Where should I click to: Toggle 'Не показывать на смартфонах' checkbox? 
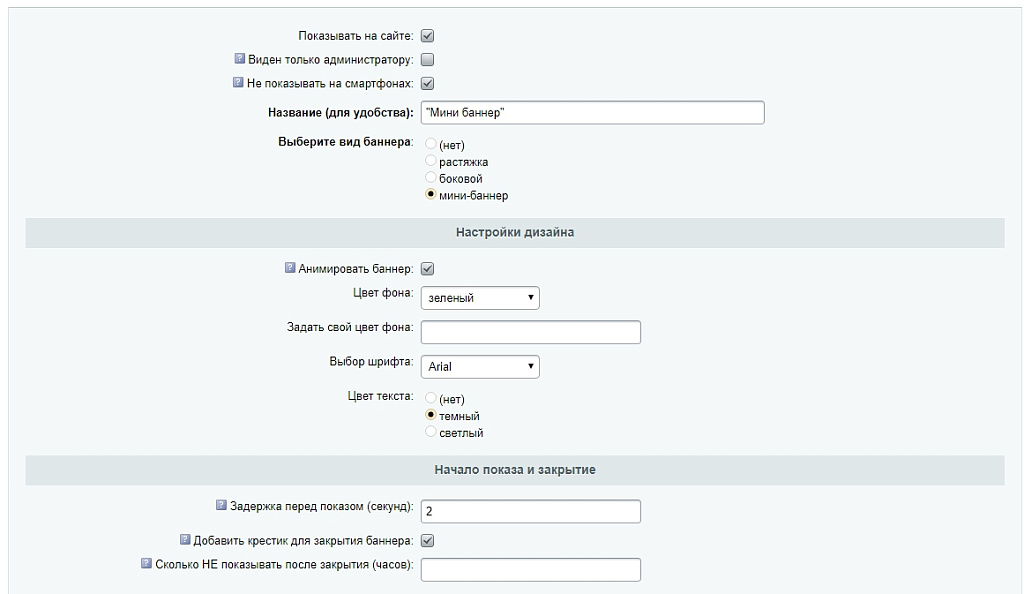(427, 84)
